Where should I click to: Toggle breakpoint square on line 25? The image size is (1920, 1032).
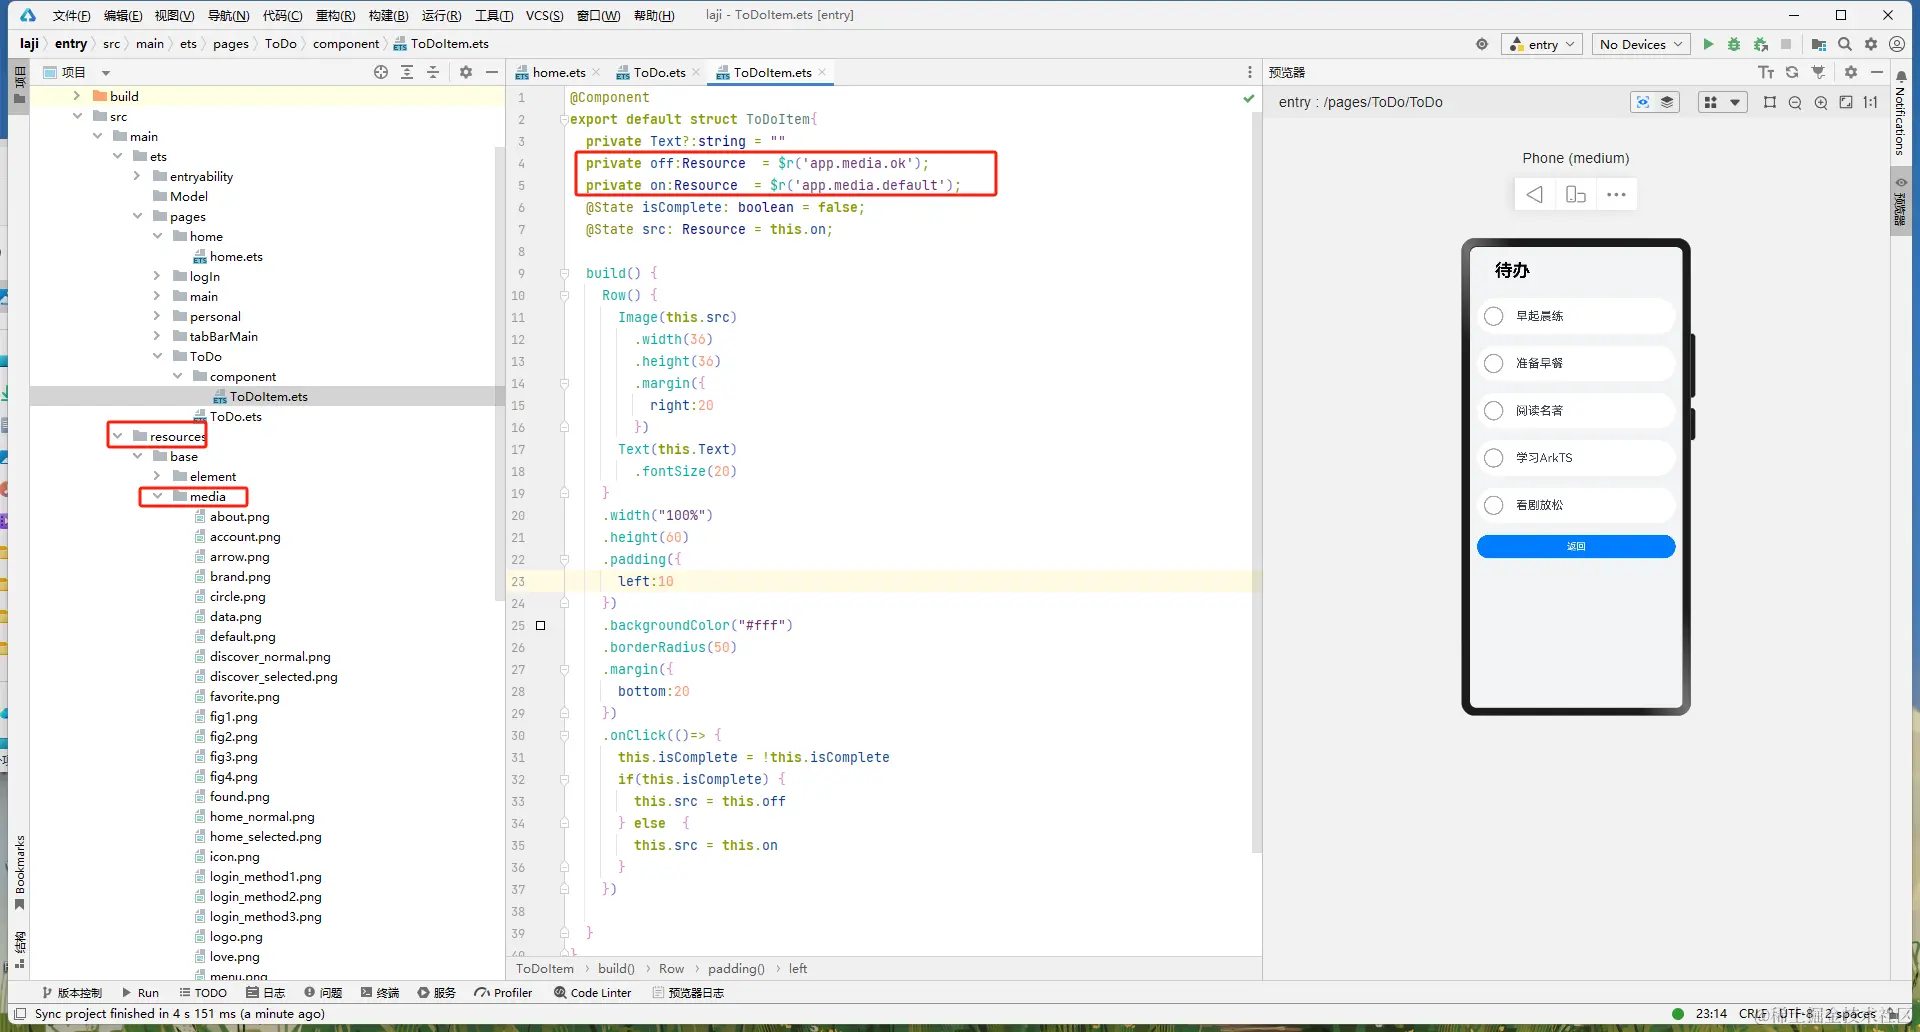click(x=541, y=626)
